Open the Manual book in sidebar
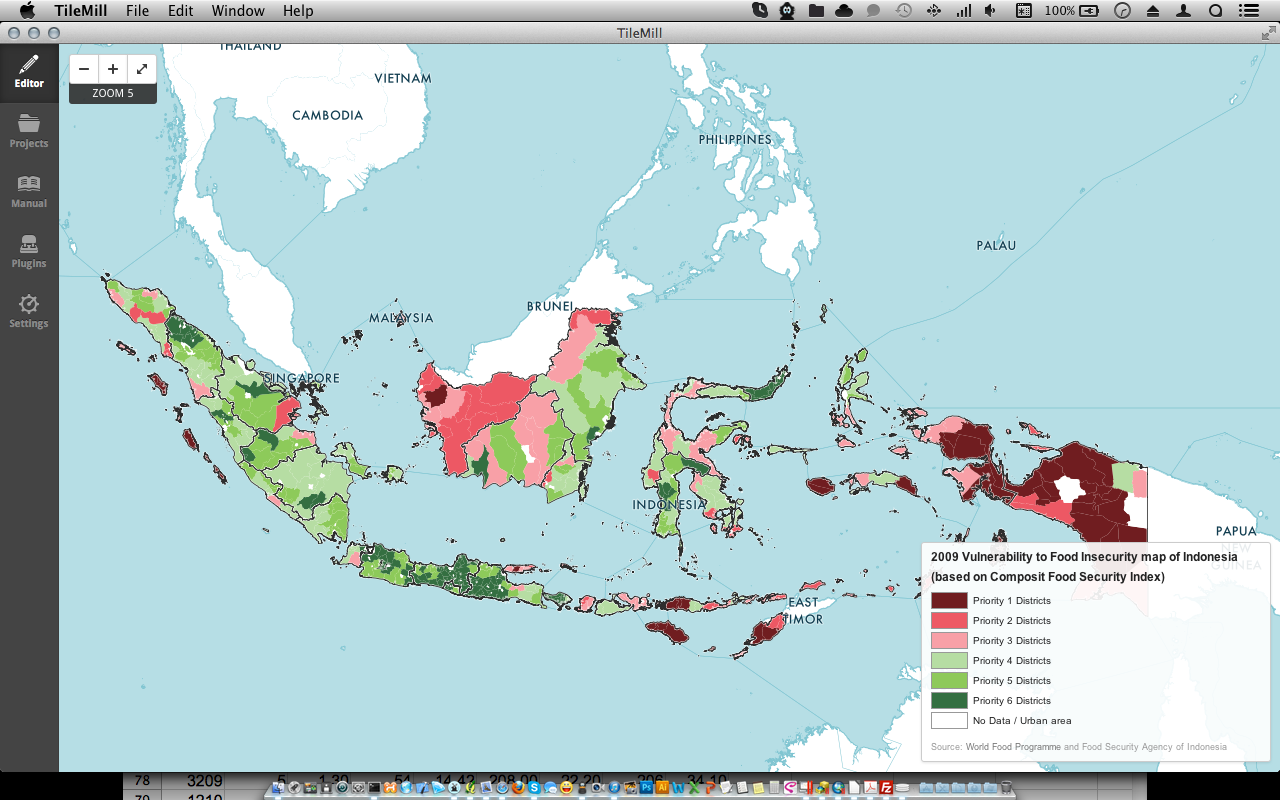The image size is (1280, 800). point(29,192)
